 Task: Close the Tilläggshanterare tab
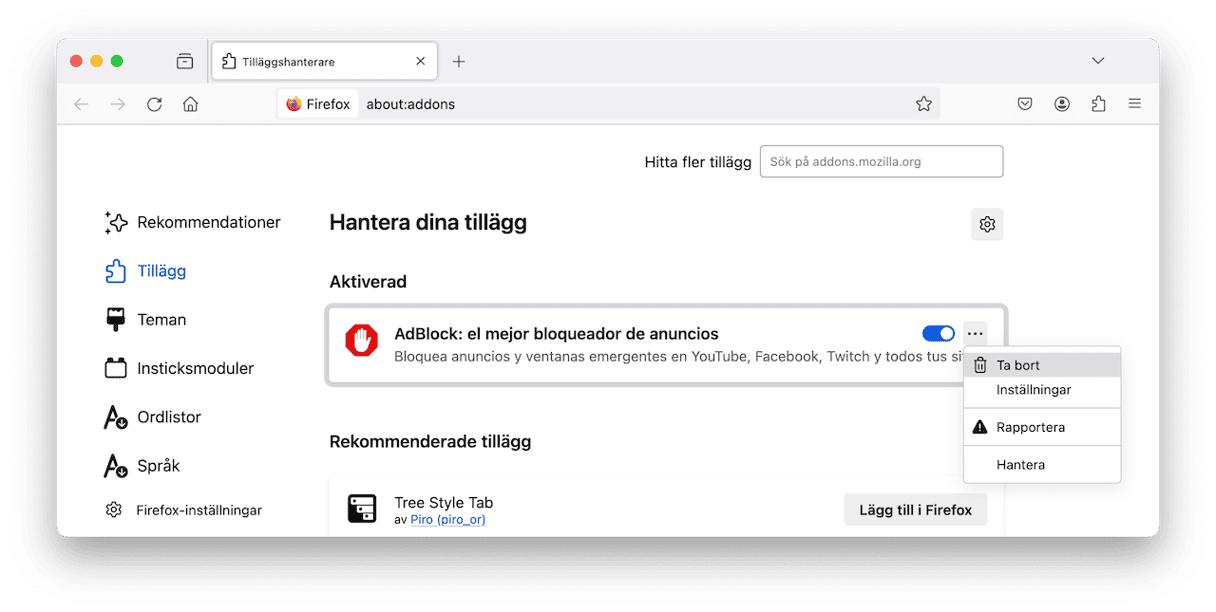[421, 61]
